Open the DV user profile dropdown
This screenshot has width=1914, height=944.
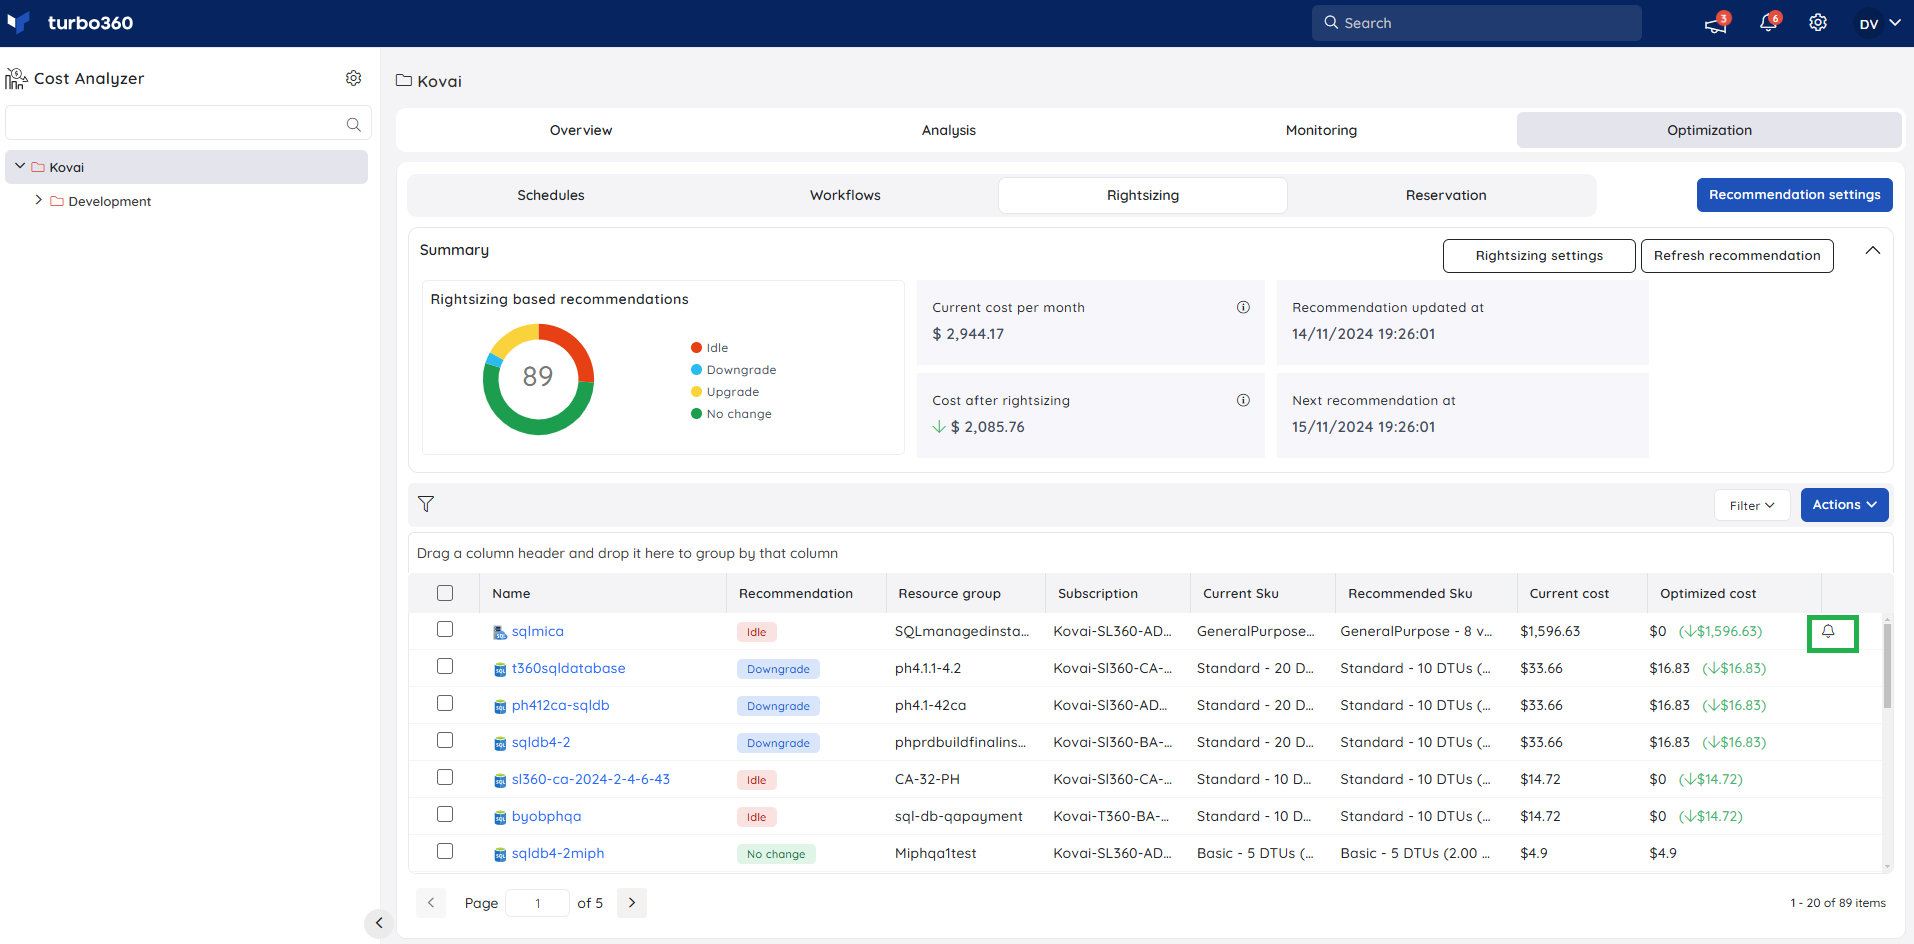(x=1879, y=23)
